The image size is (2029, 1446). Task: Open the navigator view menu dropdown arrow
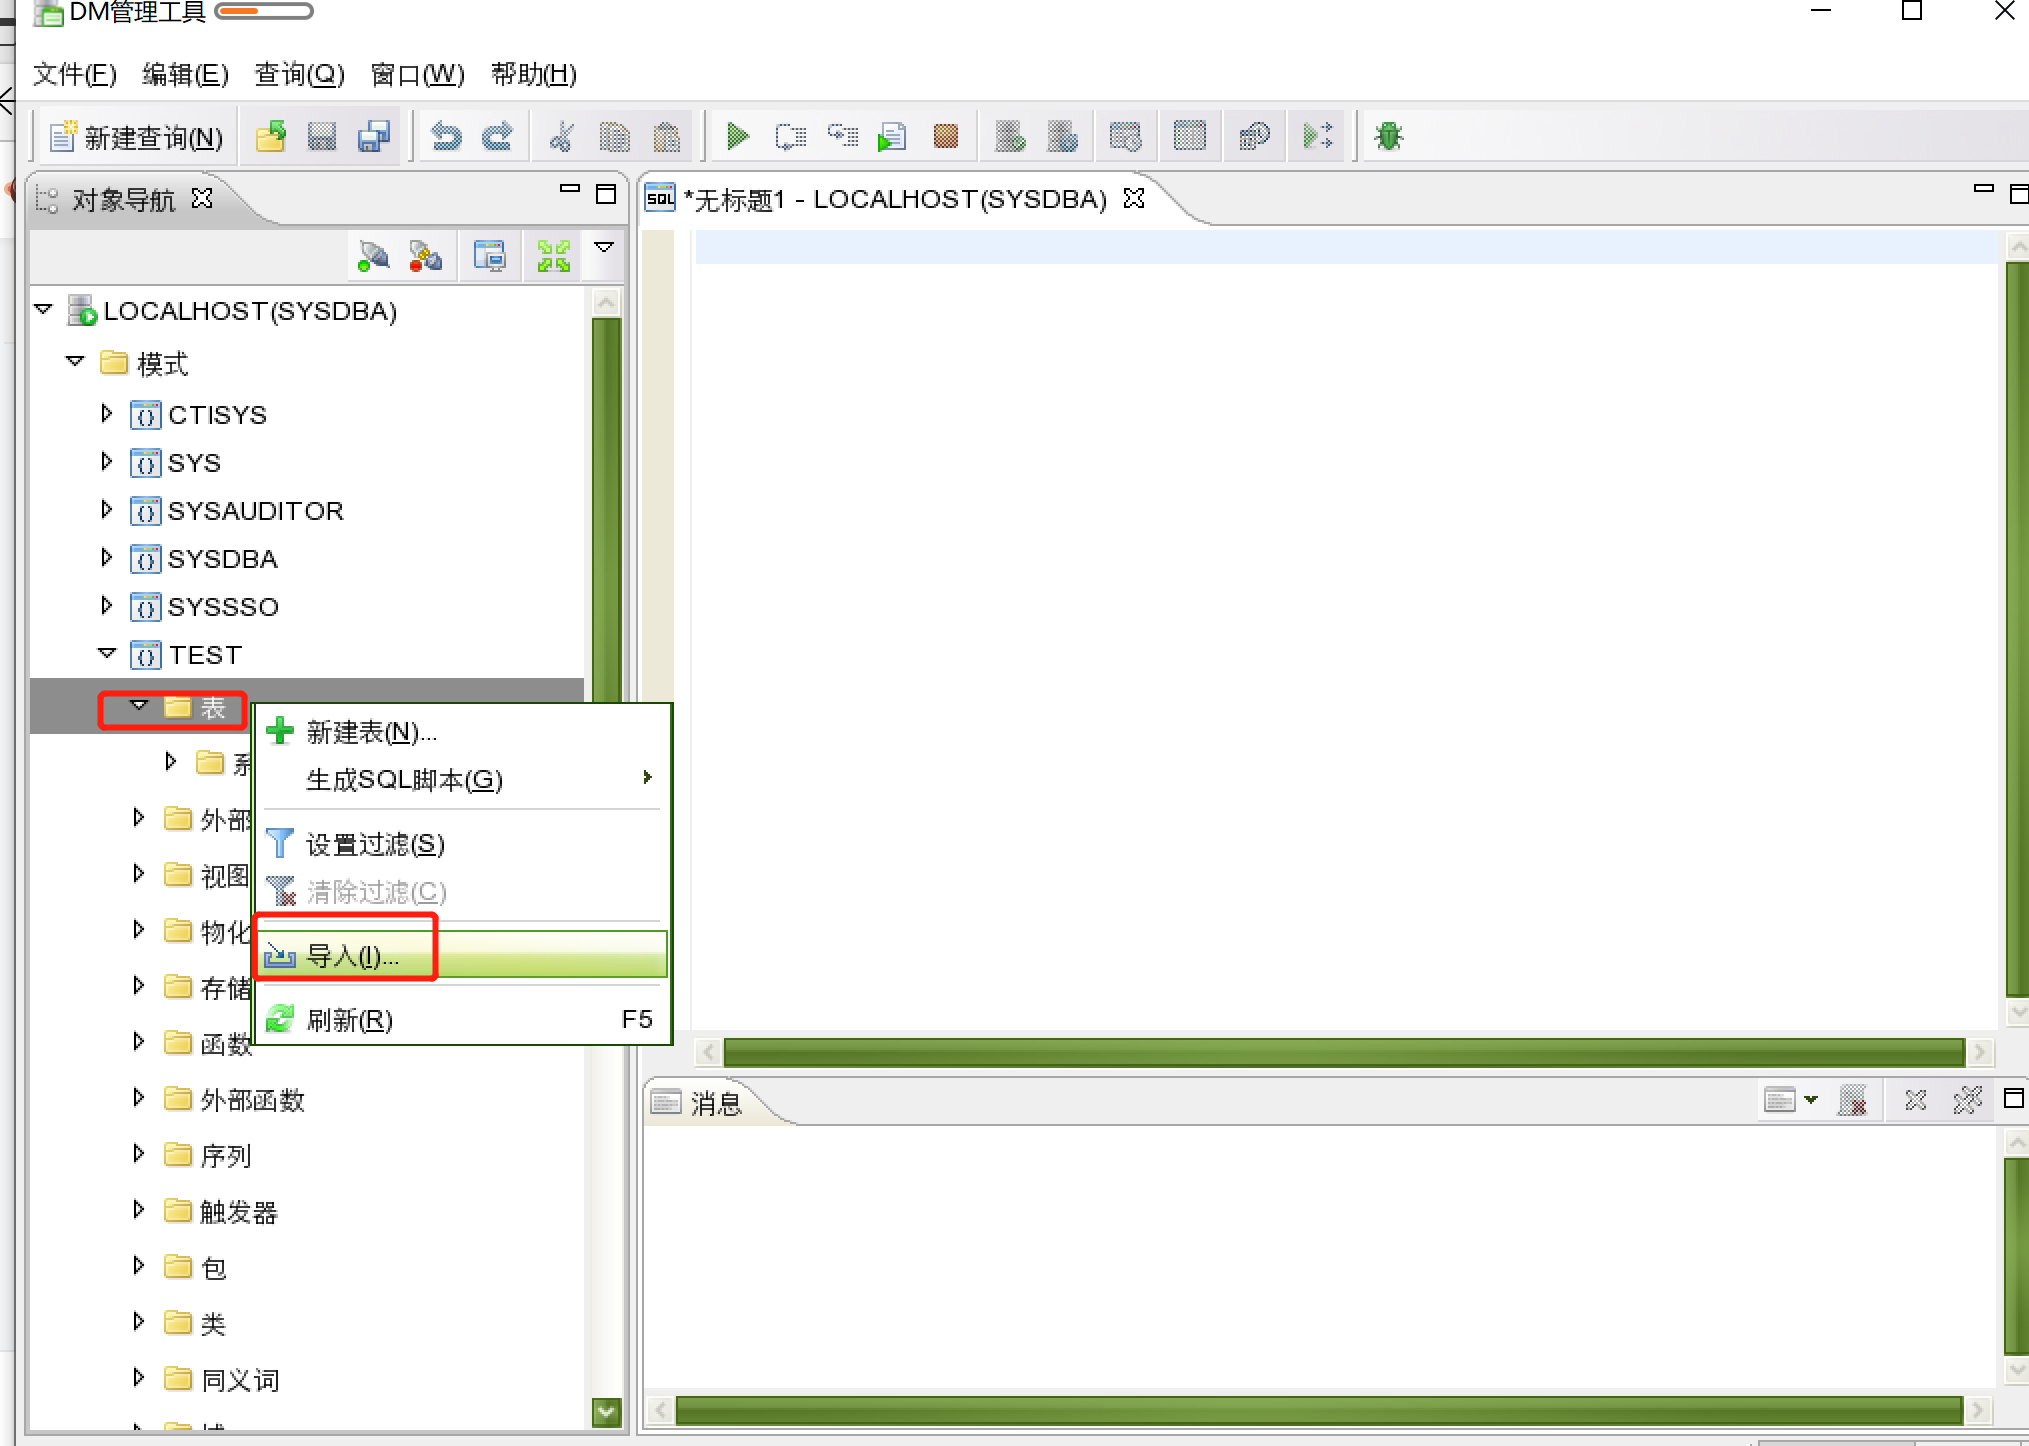[x=604, y=248]
